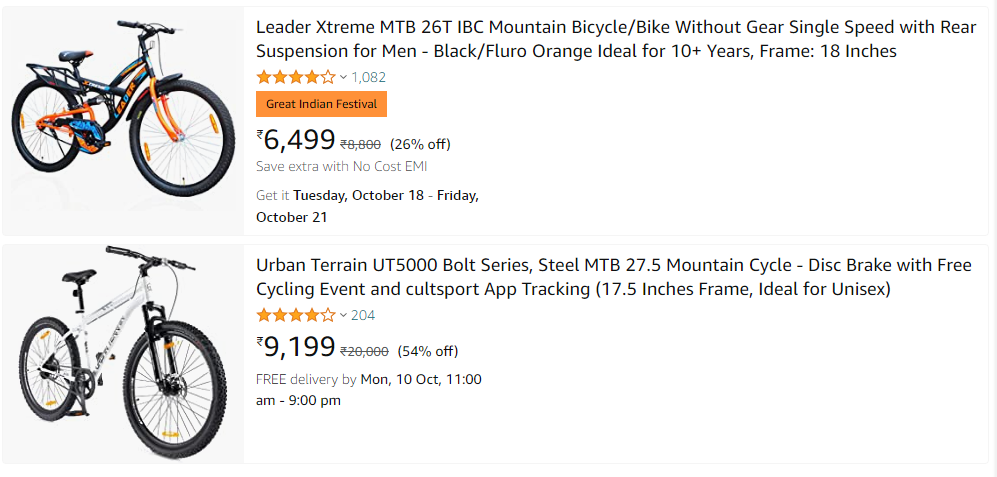Click the ₹6,499 price of Leader Xtreme
This screenshot has width=997, height=477.
click(x=297, y=140)
